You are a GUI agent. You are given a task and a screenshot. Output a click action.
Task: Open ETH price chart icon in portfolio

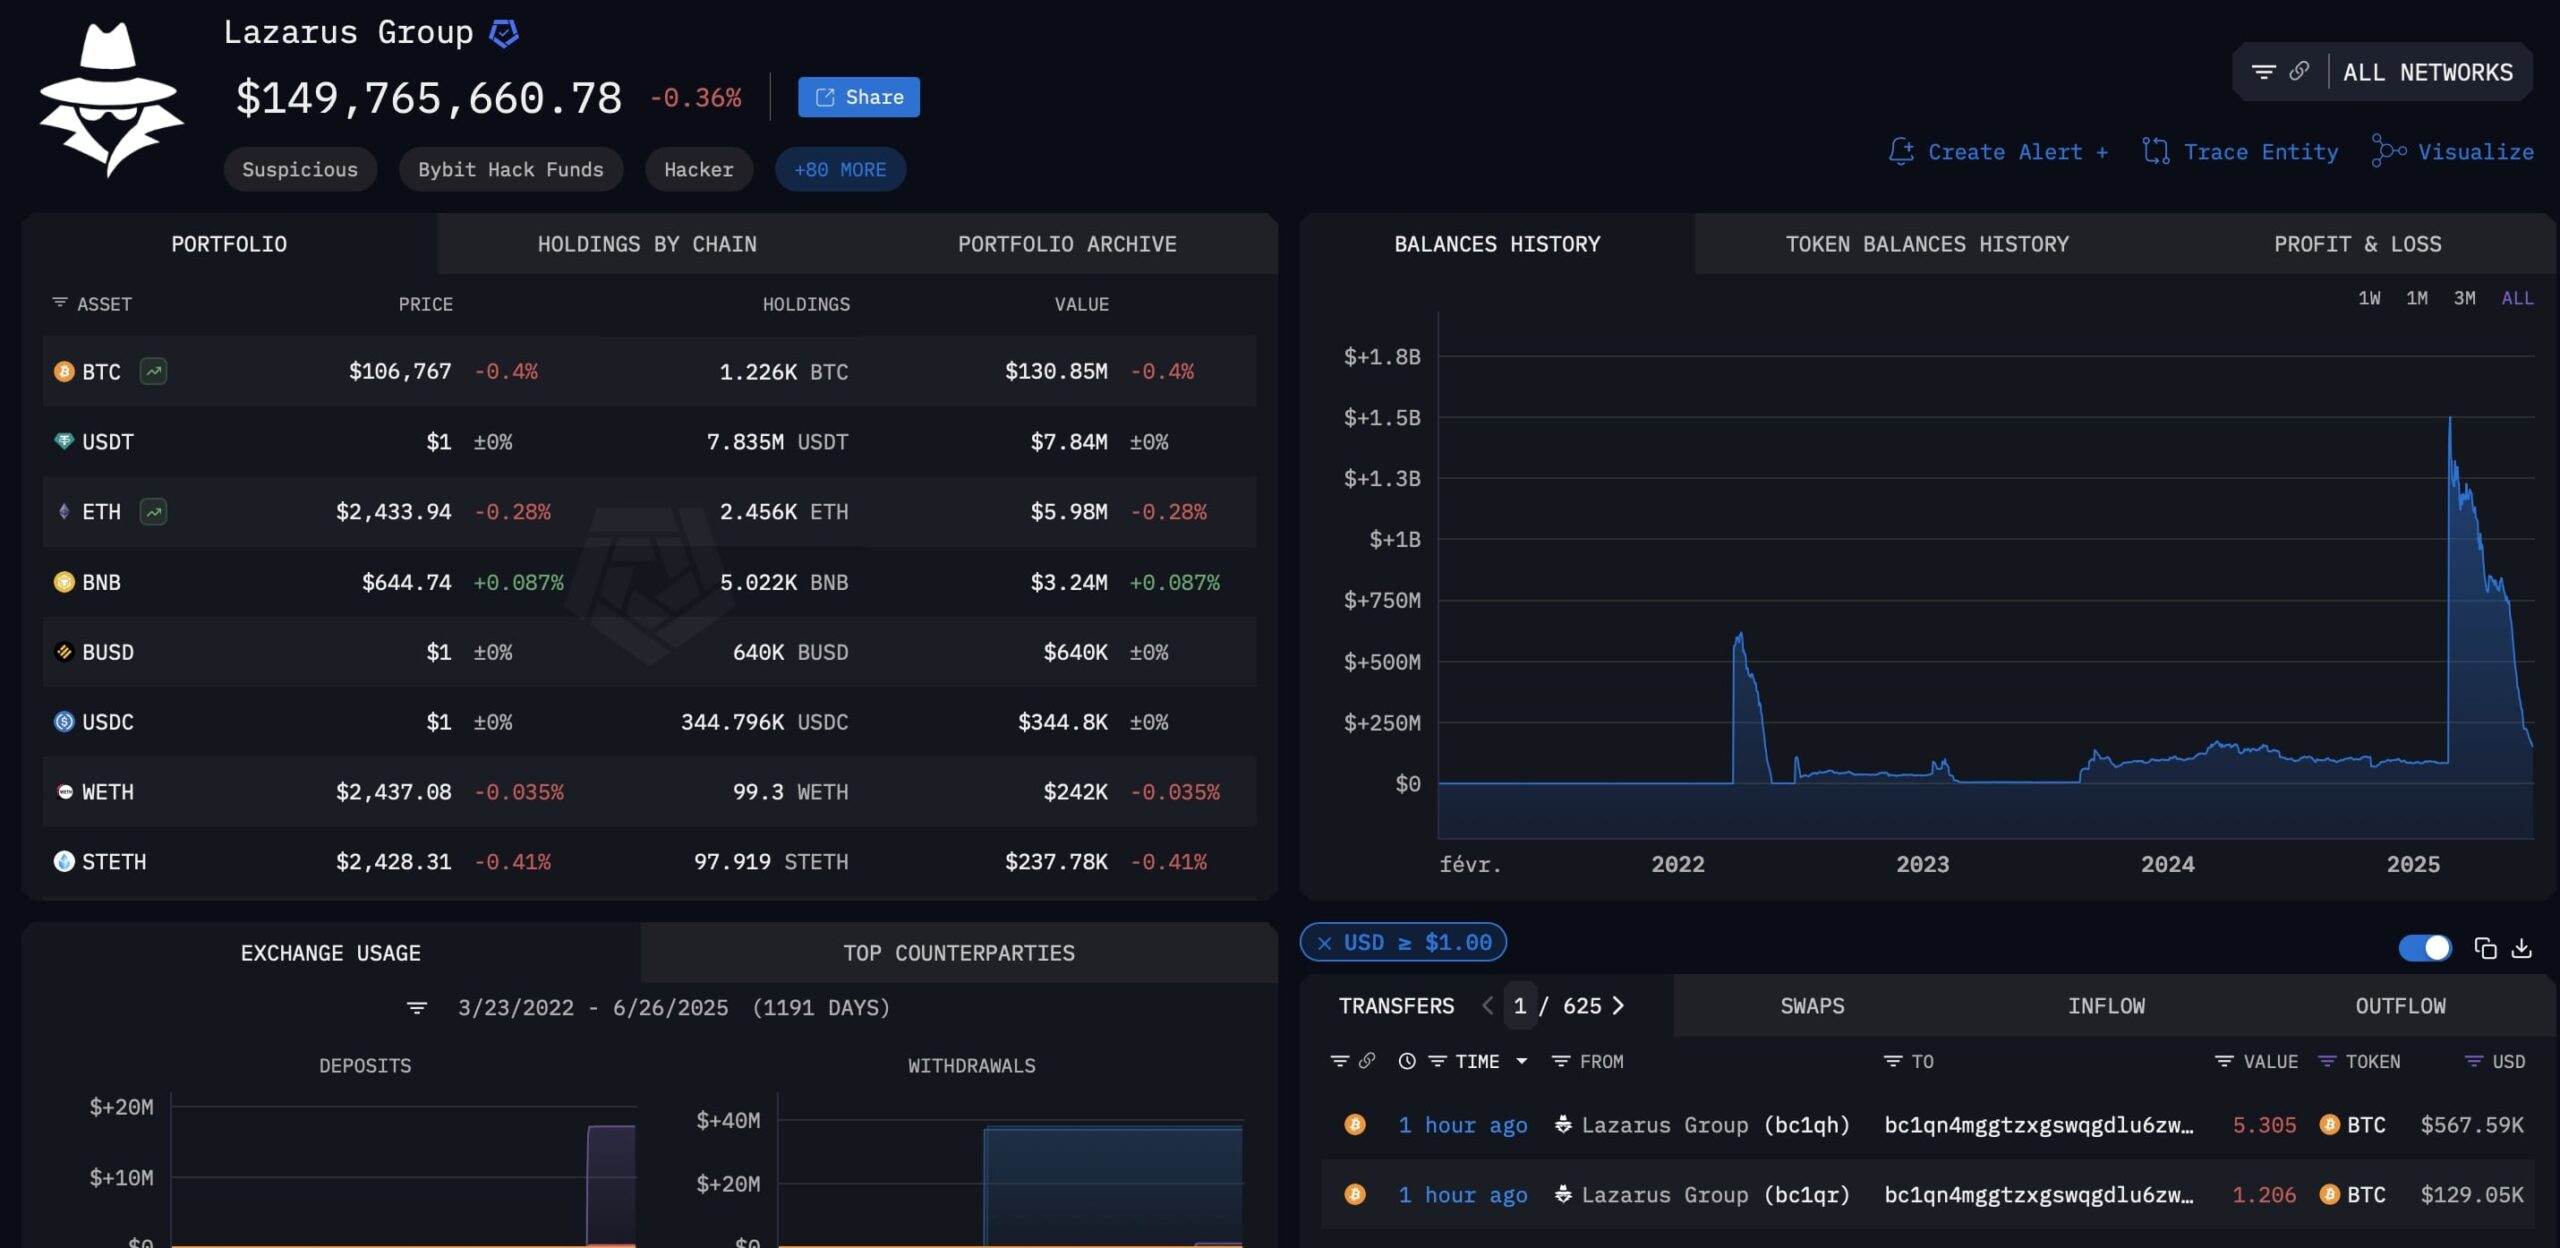[x=153, y=511]
